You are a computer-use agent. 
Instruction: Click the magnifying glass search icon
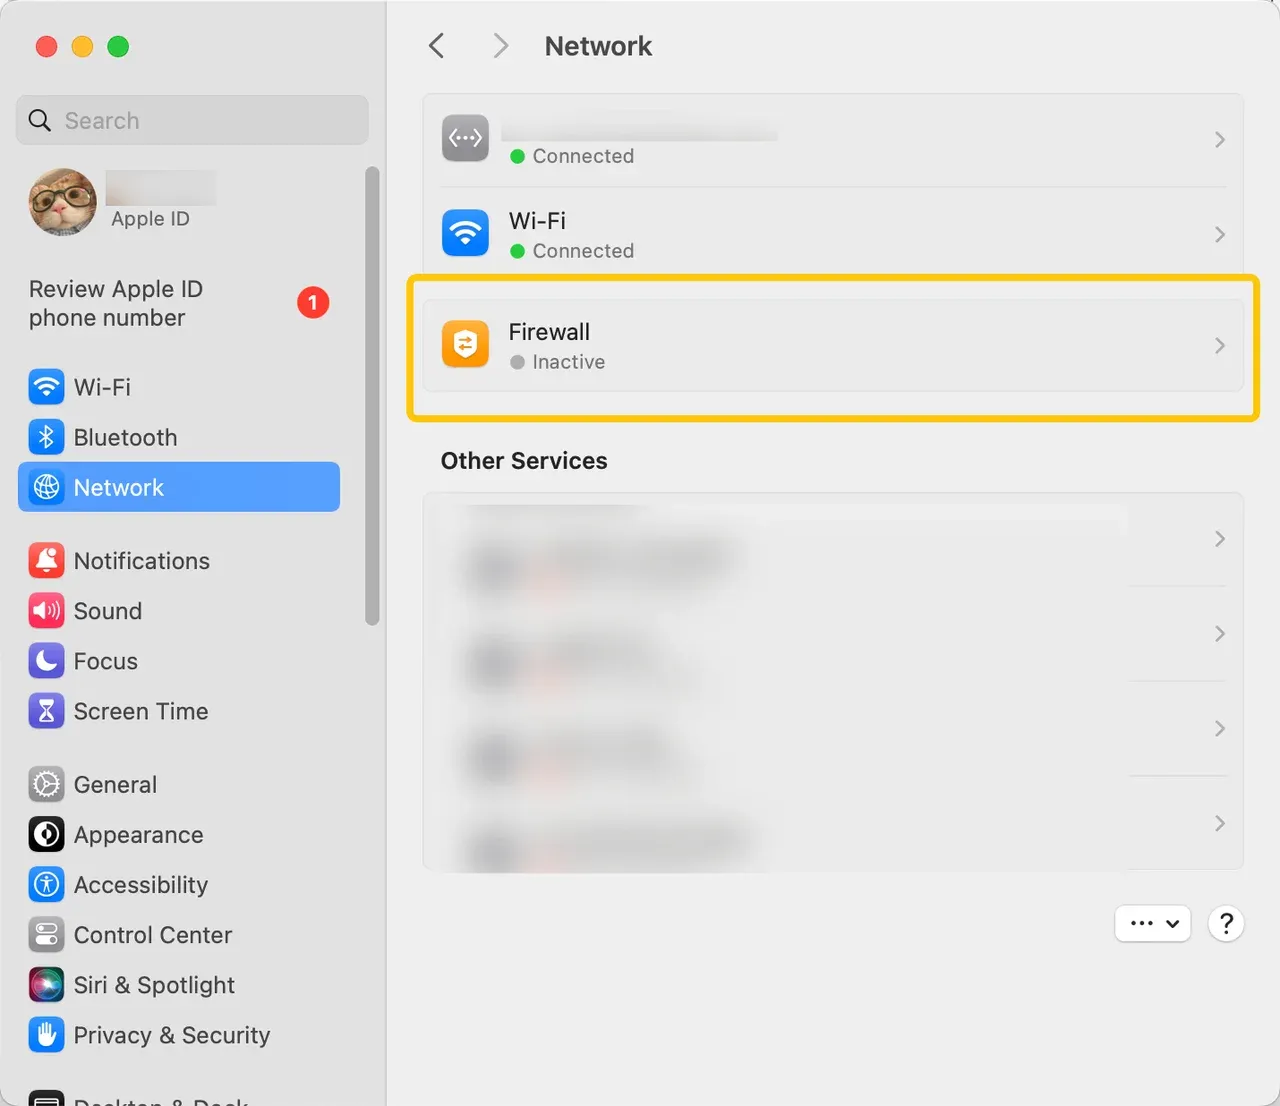pyautogui.click(x=40, y=121)
